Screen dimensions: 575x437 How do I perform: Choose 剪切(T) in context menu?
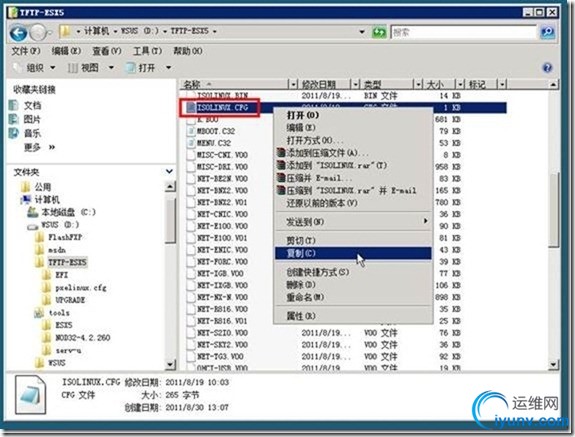pyautogui.click(x=353, y=240)
